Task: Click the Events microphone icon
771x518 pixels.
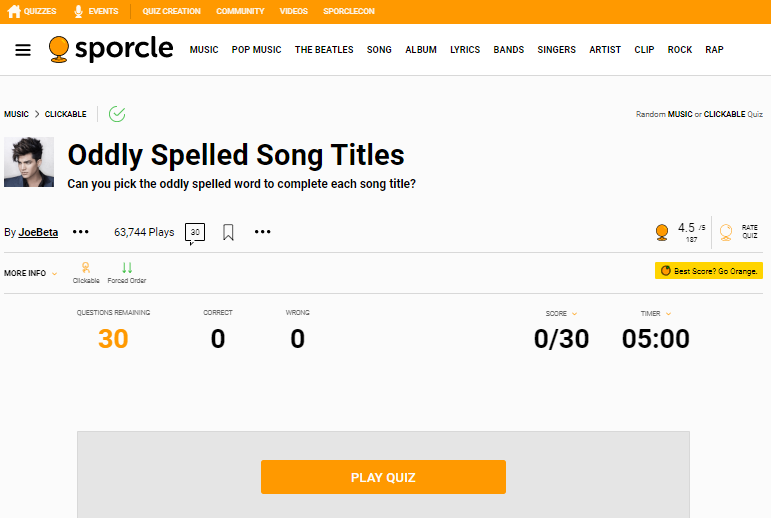Action: 78,11
